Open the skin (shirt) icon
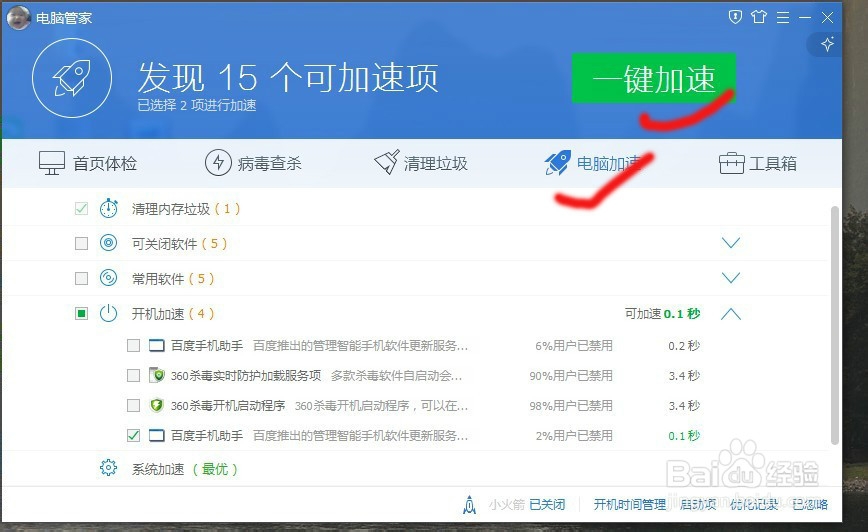This screenshot has height=532, width=868. click(758, 17)
